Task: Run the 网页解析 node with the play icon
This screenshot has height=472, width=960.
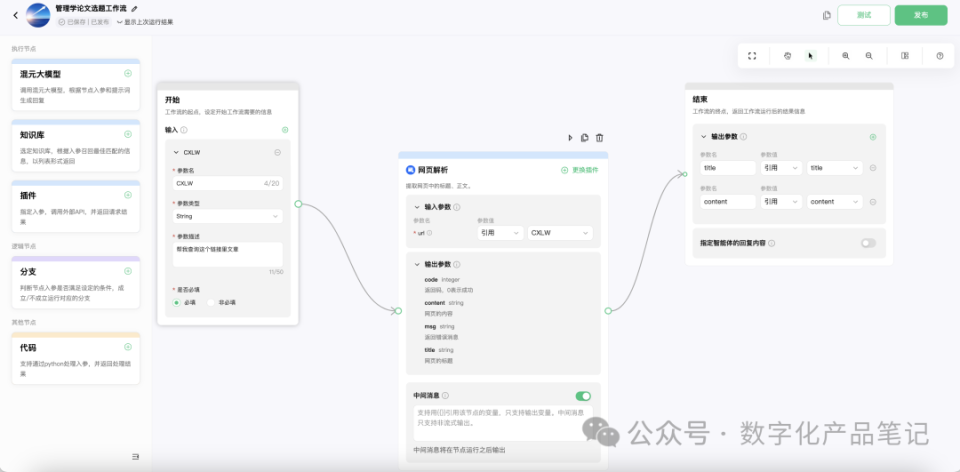Action: pyautogui.click(x=570, y=138)
